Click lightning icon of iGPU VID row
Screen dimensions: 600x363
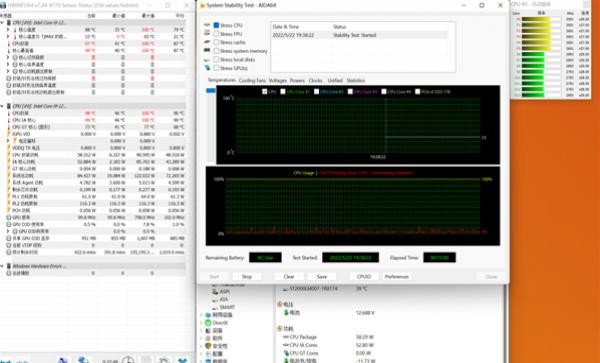9,134
